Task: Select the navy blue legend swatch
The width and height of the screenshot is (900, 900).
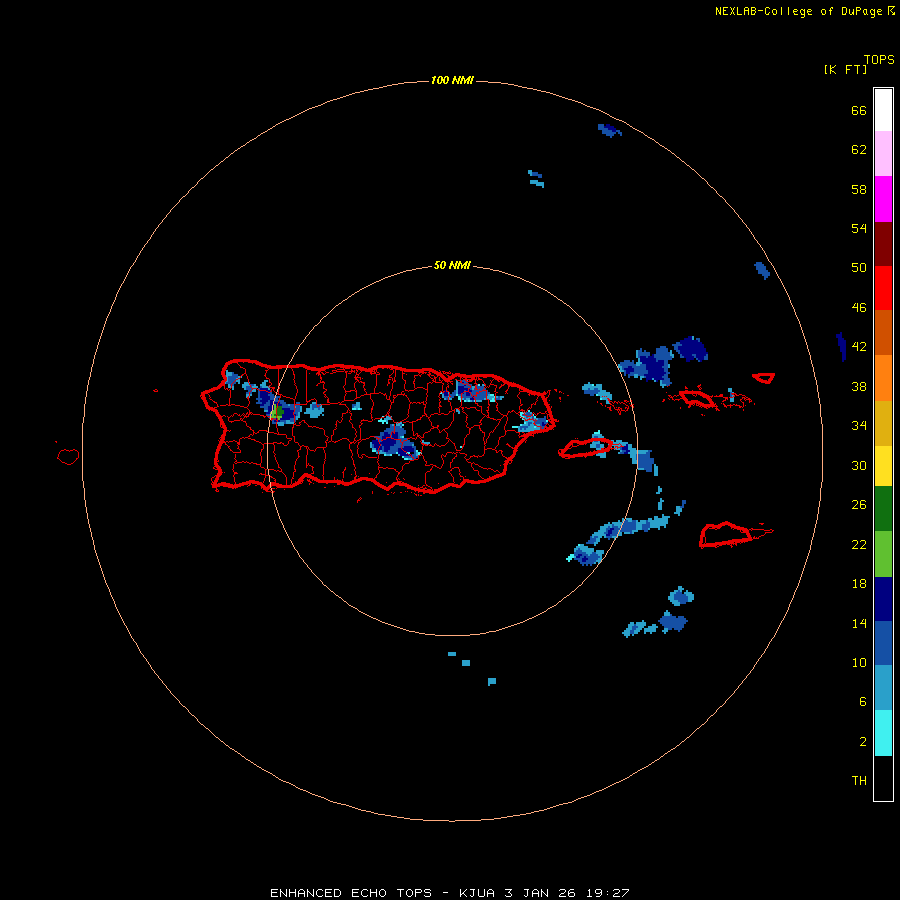Action: 883,599
